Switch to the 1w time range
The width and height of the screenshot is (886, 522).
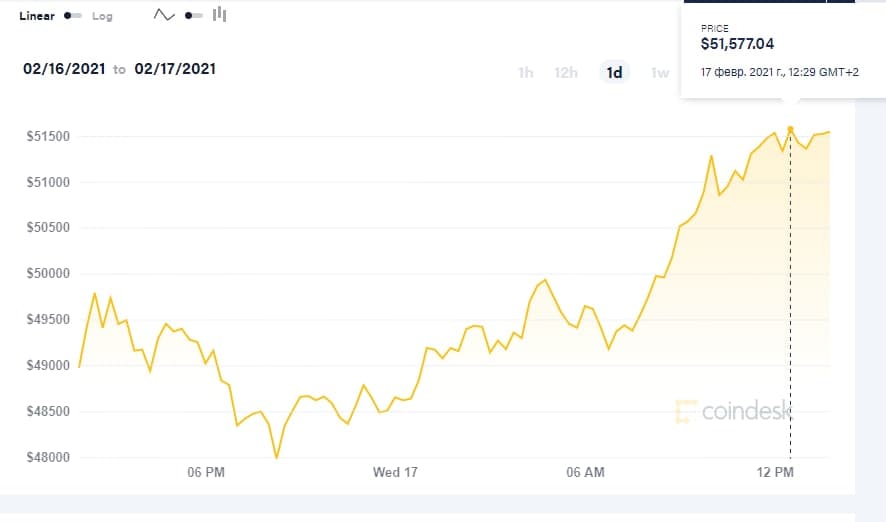pos(659,72)
